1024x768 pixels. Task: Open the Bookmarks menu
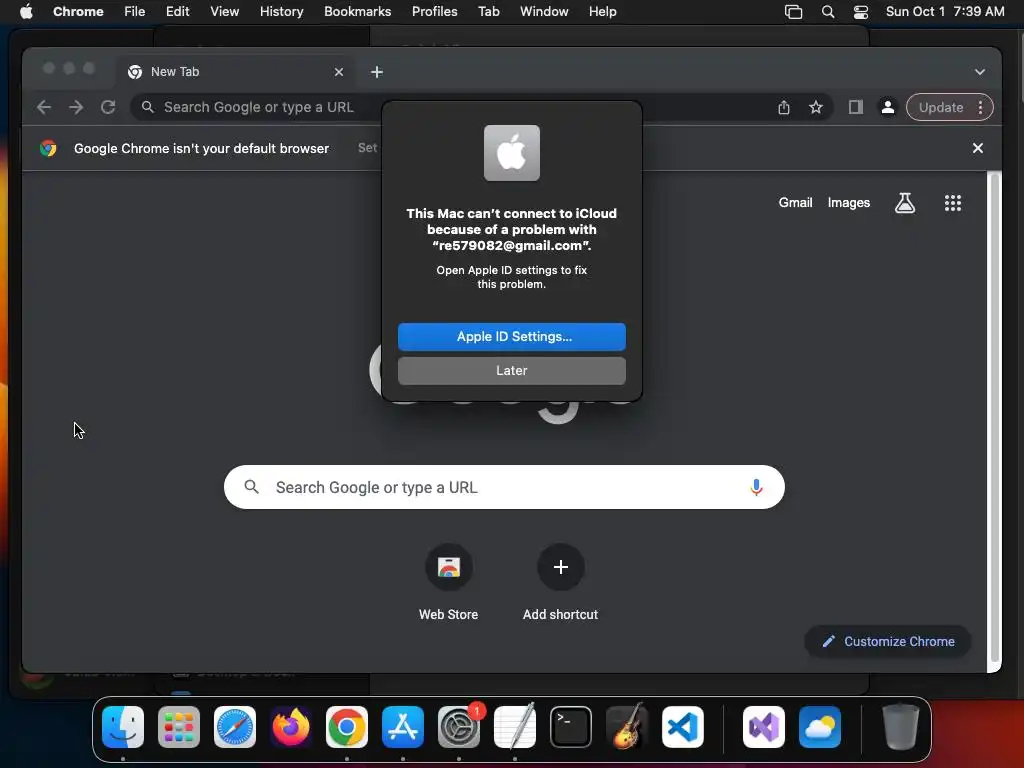click(357, 11)
